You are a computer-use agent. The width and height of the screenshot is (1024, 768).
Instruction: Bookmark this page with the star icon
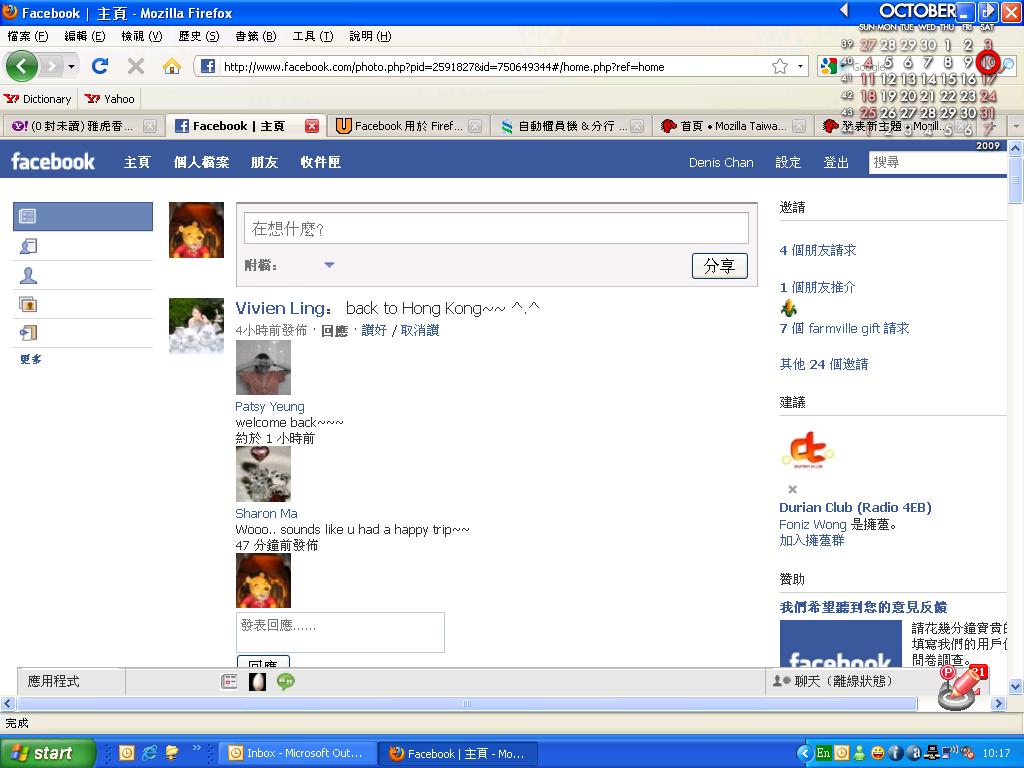coord(780,66)
